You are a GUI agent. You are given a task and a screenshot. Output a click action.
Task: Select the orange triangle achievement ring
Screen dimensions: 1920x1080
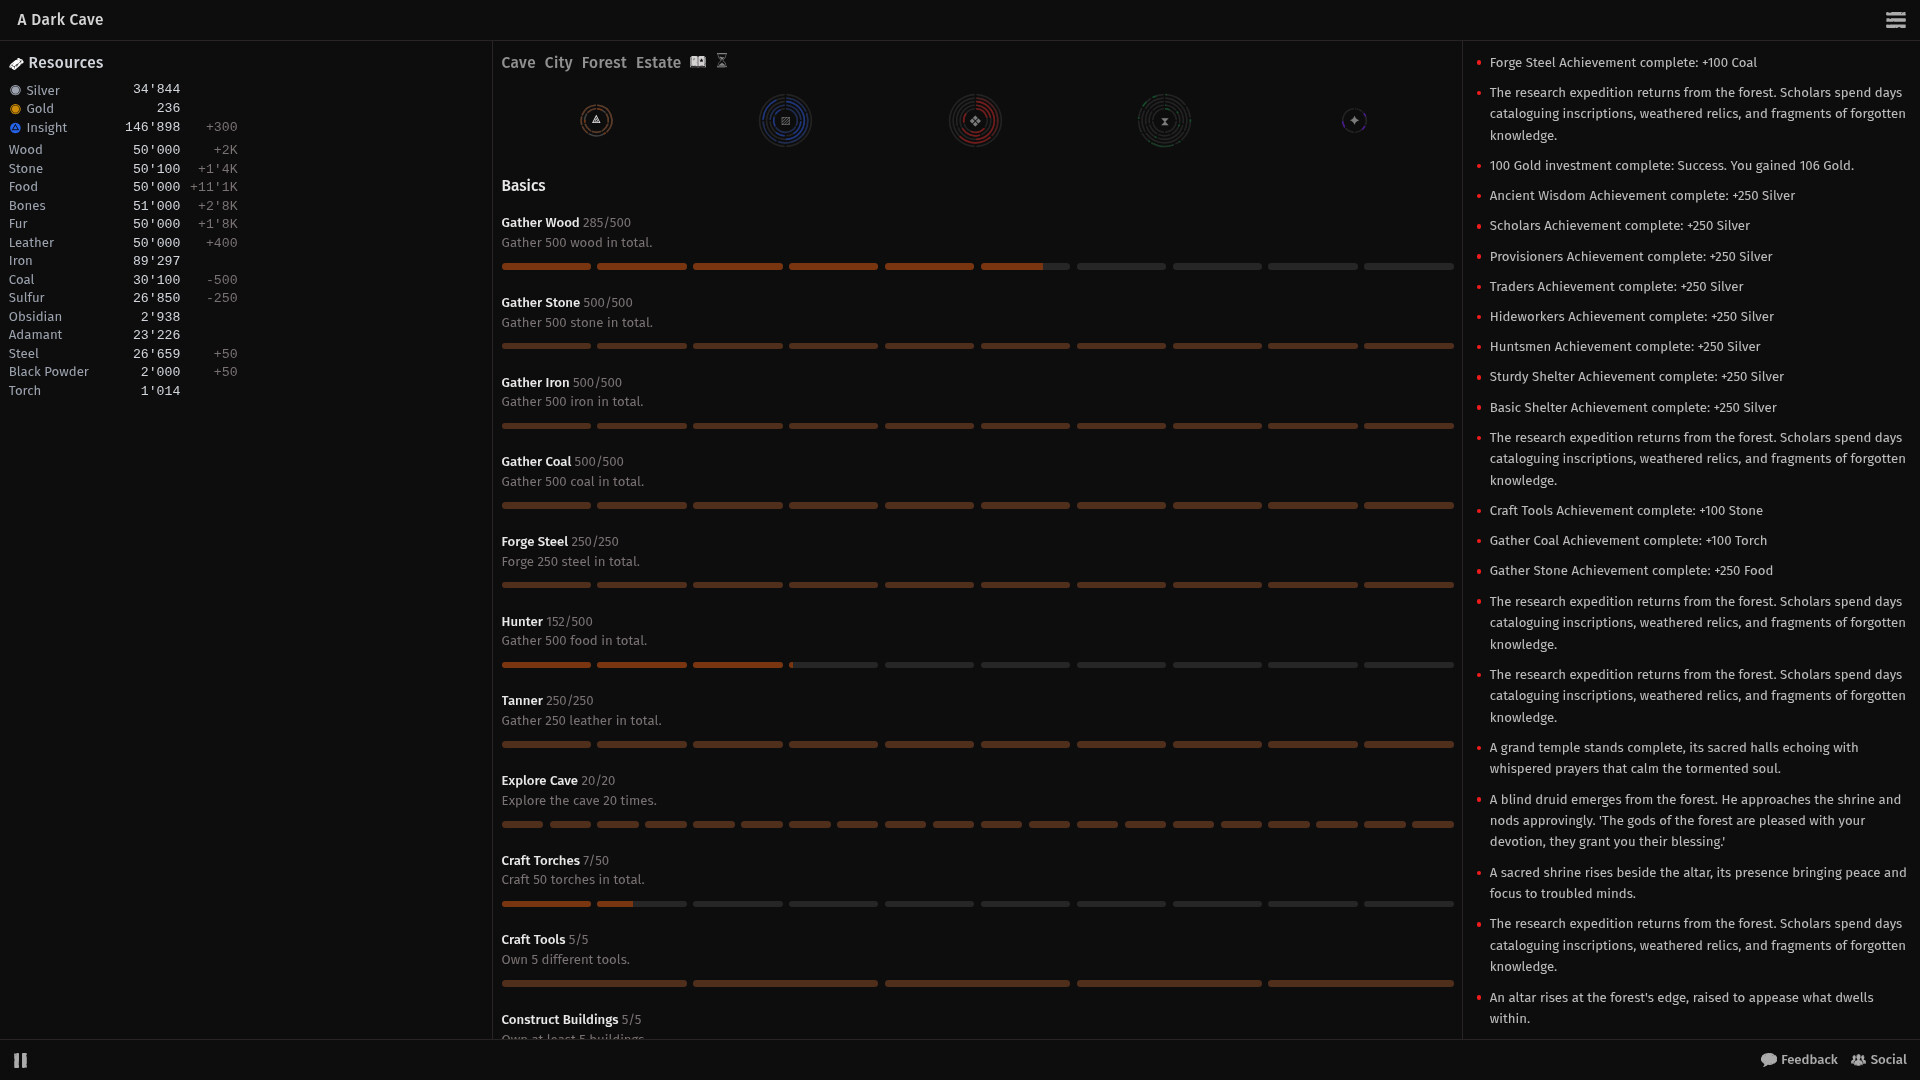point(596,120)
